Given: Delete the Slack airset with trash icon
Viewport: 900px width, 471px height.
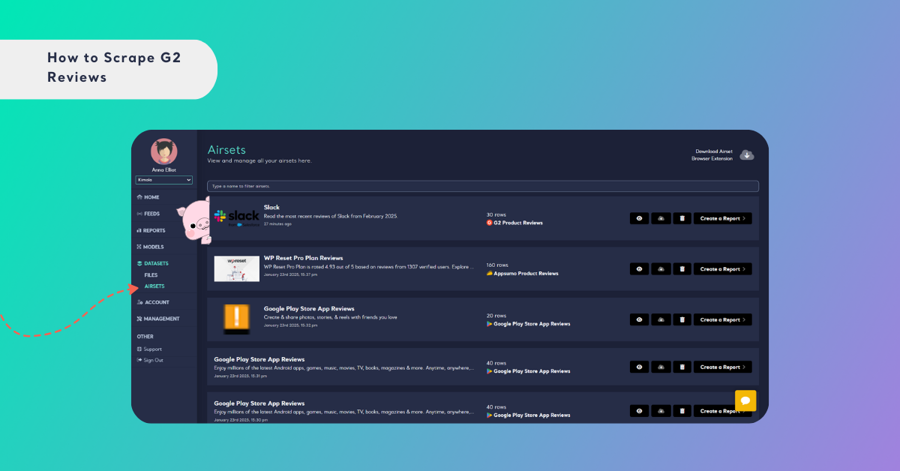Looking at the screenshot, I should coord(682,219).
